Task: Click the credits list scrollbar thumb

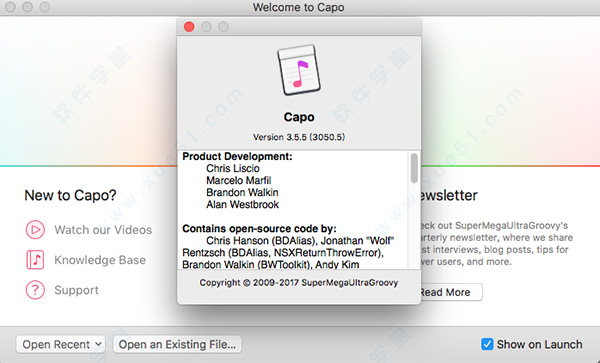Action: (414, 168)
